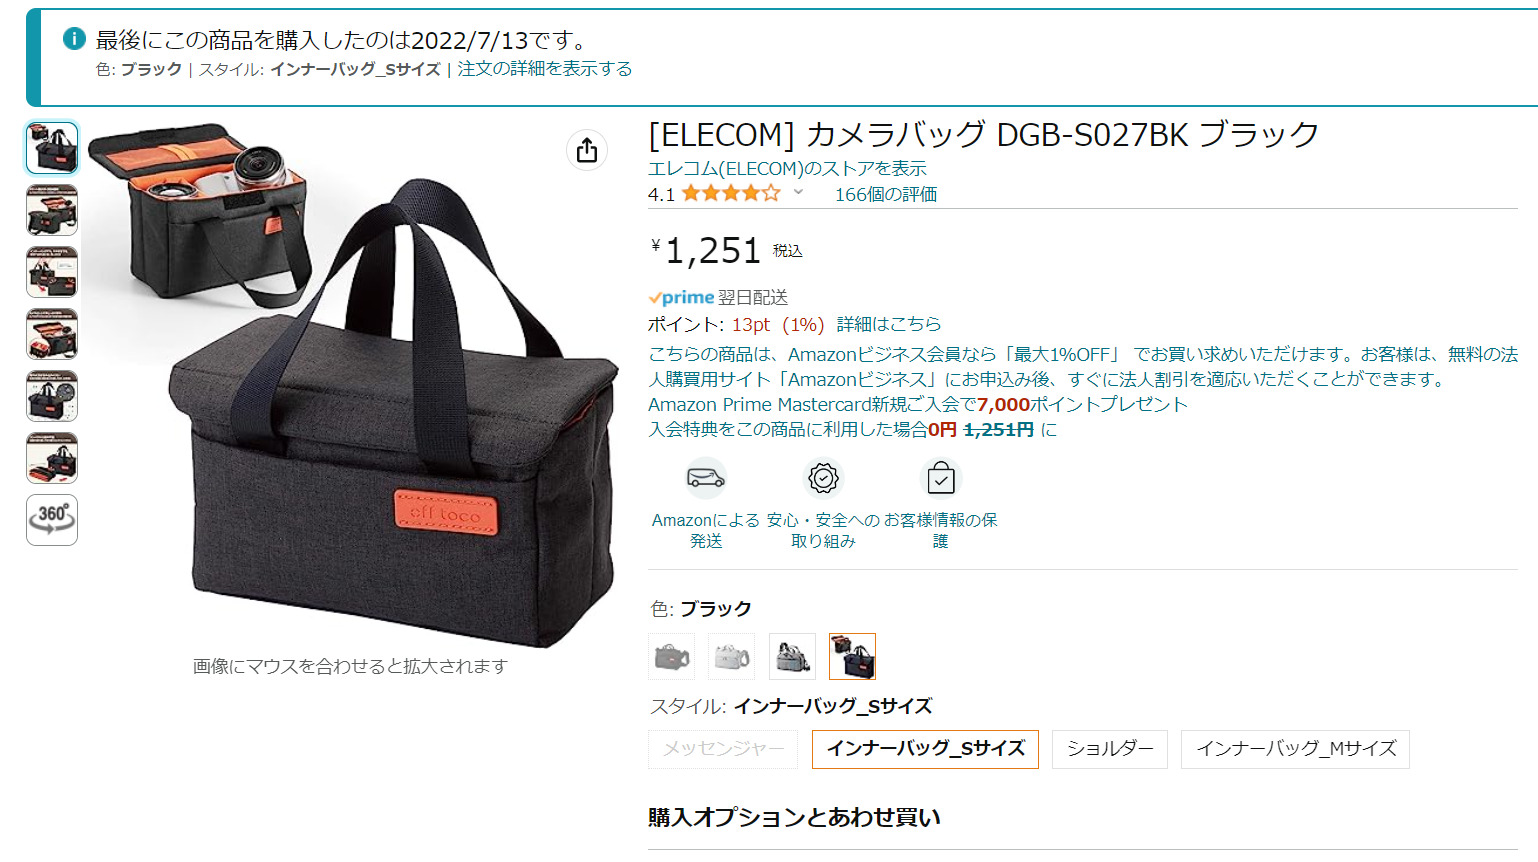Select the second product thumbnail image

pos(52,210)
